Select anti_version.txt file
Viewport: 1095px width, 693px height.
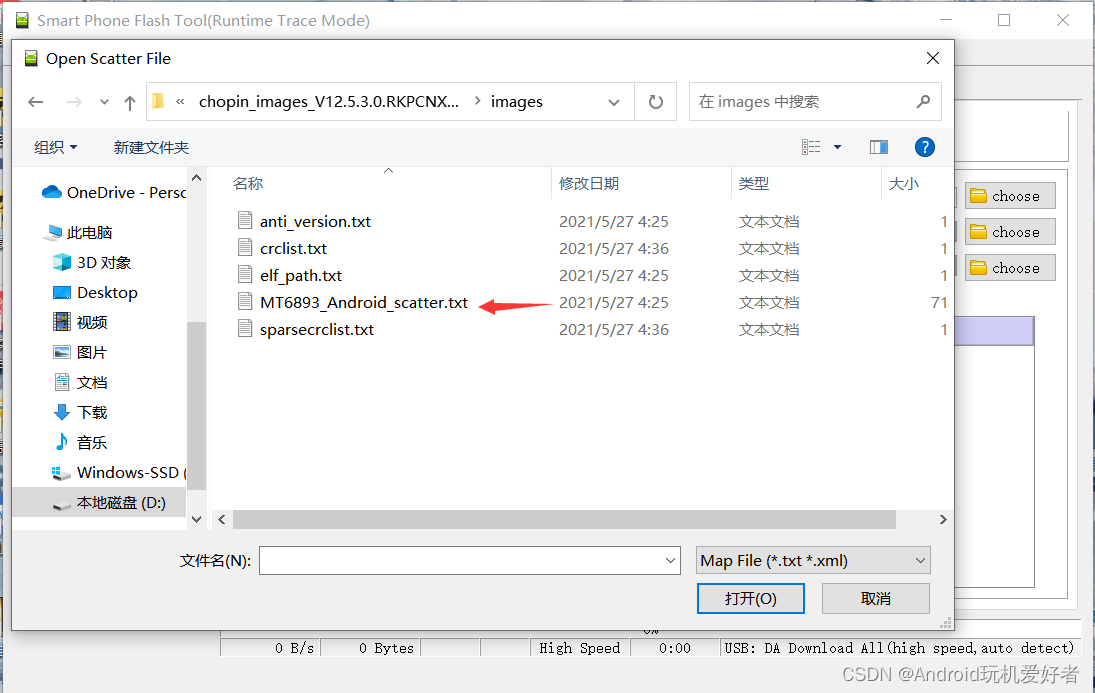[x=315, y=221]
